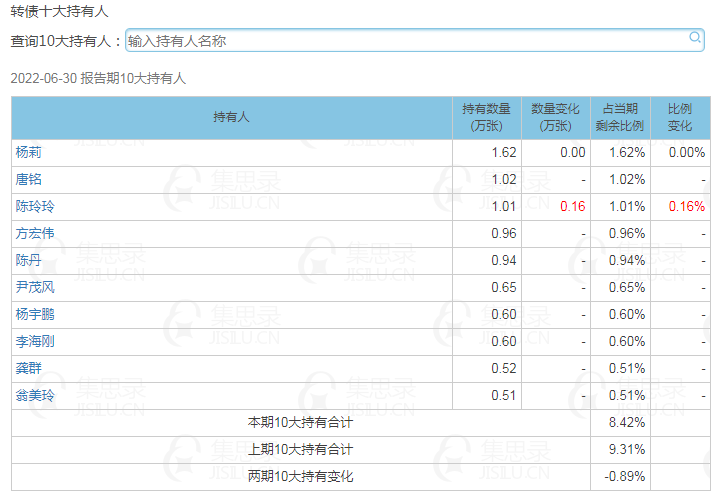This screenshot has height=495, width=720.
Task: Select the 9.31% previous total value
Action: tap(627, 450)
